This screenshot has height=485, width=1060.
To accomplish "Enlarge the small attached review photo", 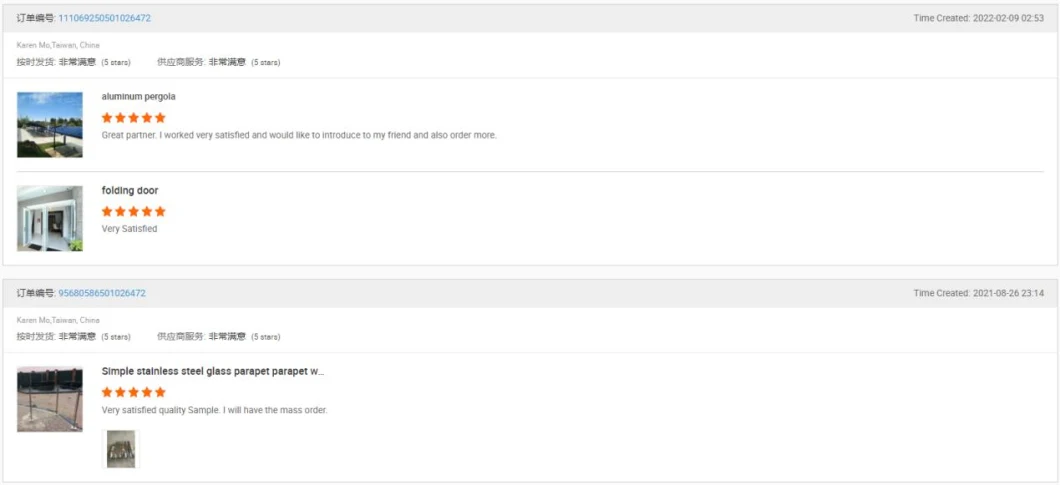I will click(x=120, y=449).
